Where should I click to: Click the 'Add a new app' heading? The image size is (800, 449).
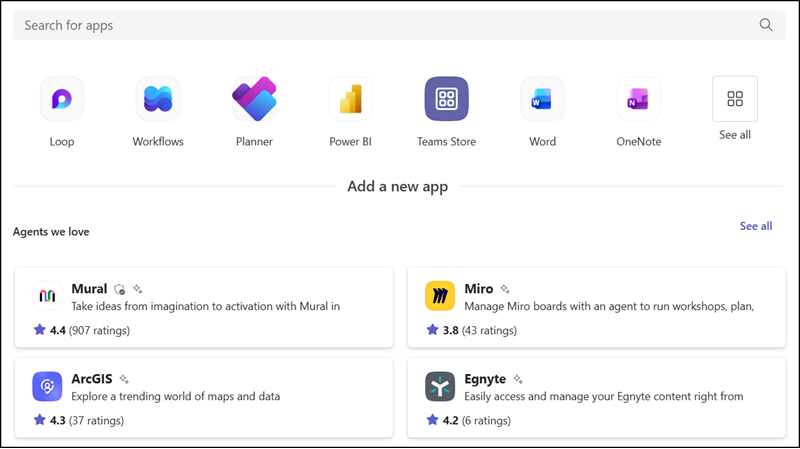click(x=397, y=187)
